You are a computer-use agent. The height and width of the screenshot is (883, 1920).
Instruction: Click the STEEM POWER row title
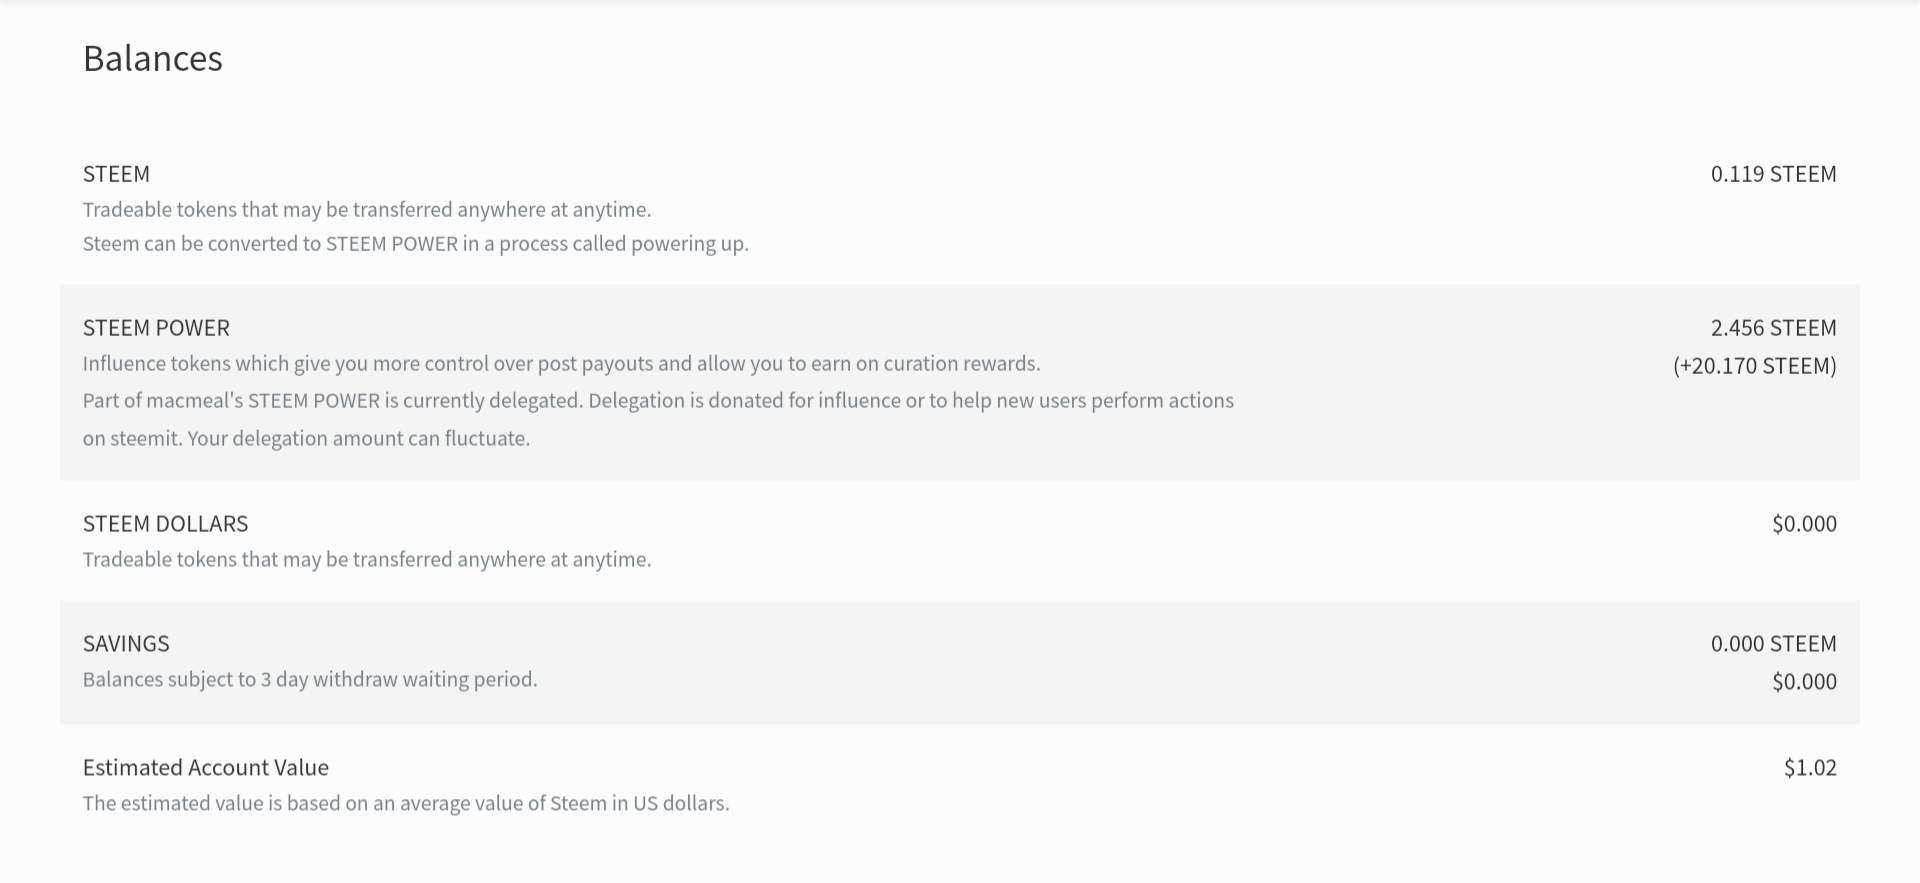tap(156, 328)
